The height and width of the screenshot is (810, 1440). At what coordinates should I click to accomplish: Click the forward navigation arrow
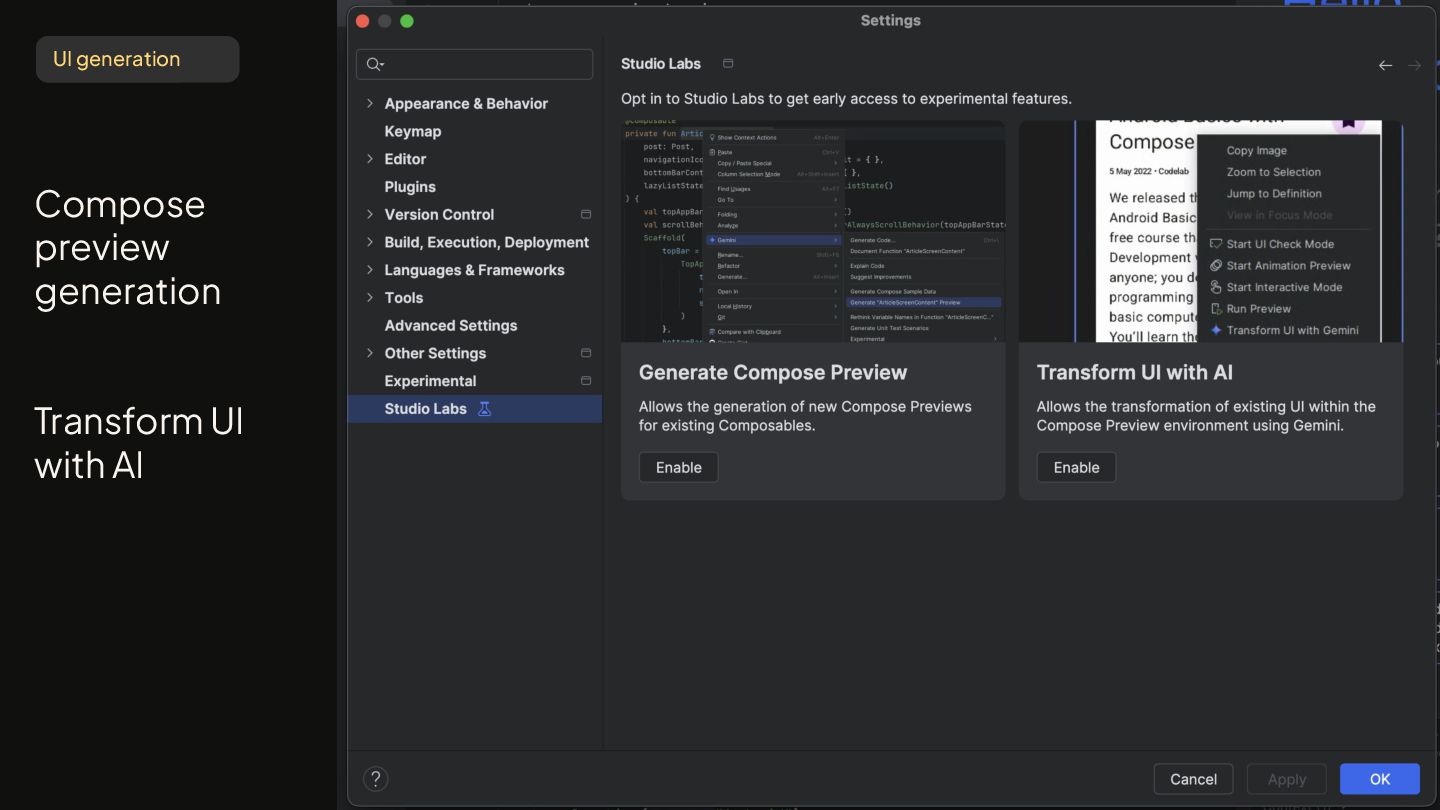[x=1414, y=65]
